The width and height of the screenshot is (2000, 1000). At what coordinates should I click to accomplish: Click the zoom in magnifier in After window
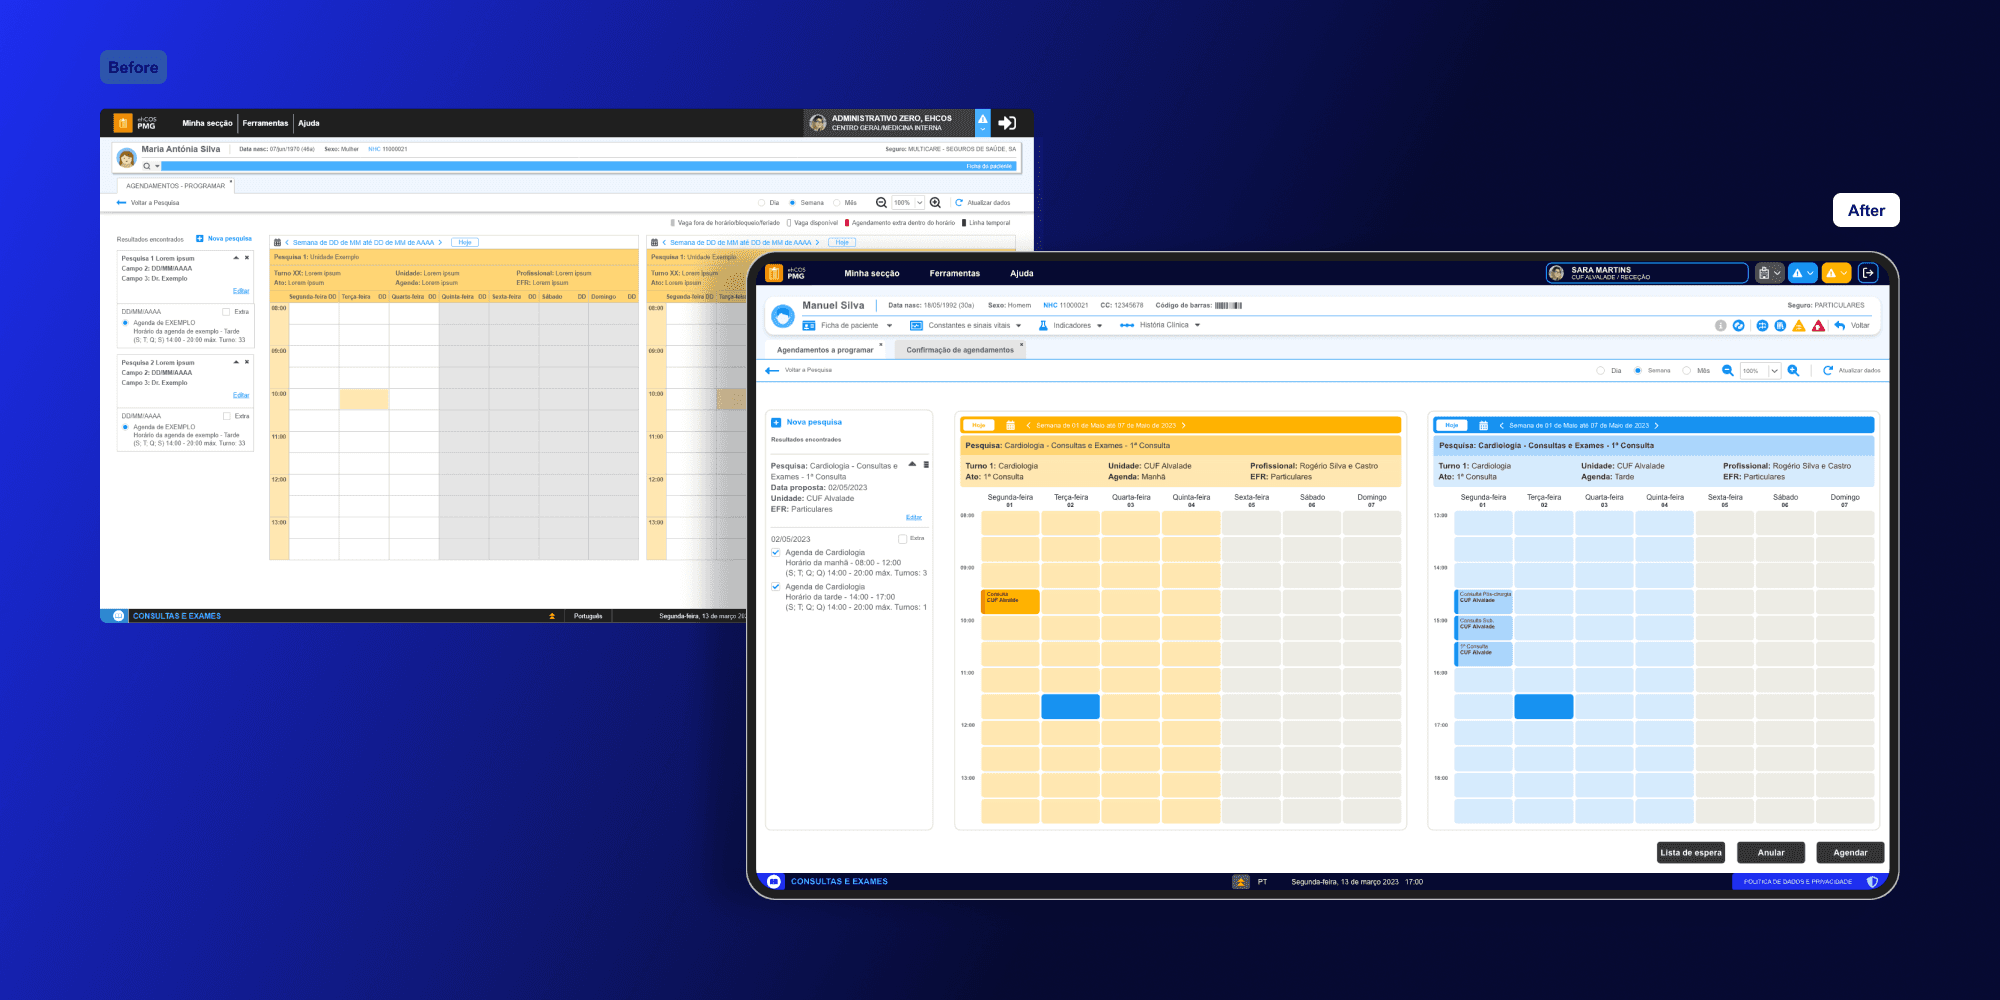pos(1793,371)
